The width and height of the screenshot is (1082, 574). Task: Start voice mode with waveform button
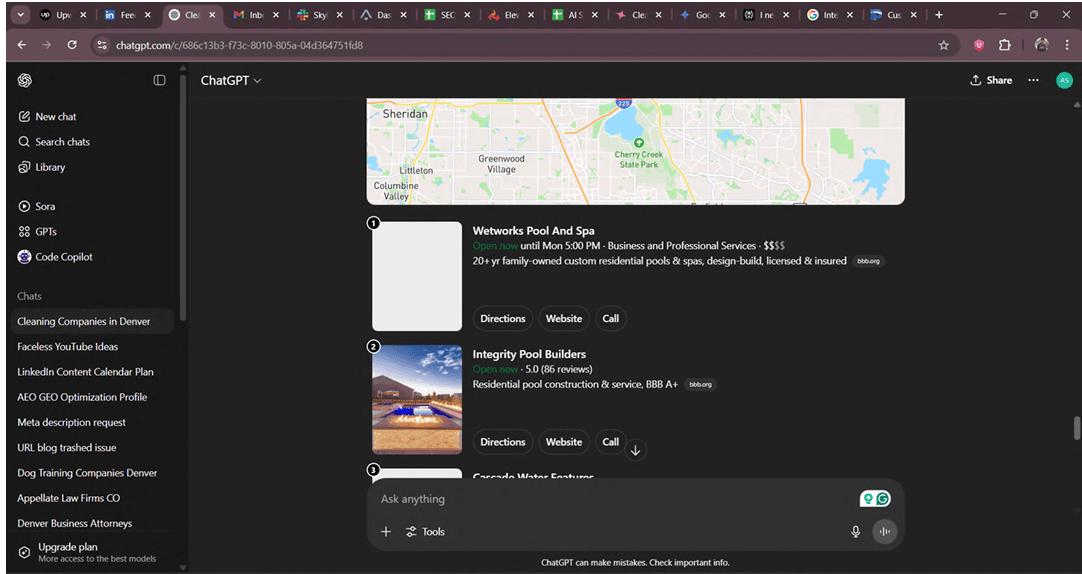(884, 532)
